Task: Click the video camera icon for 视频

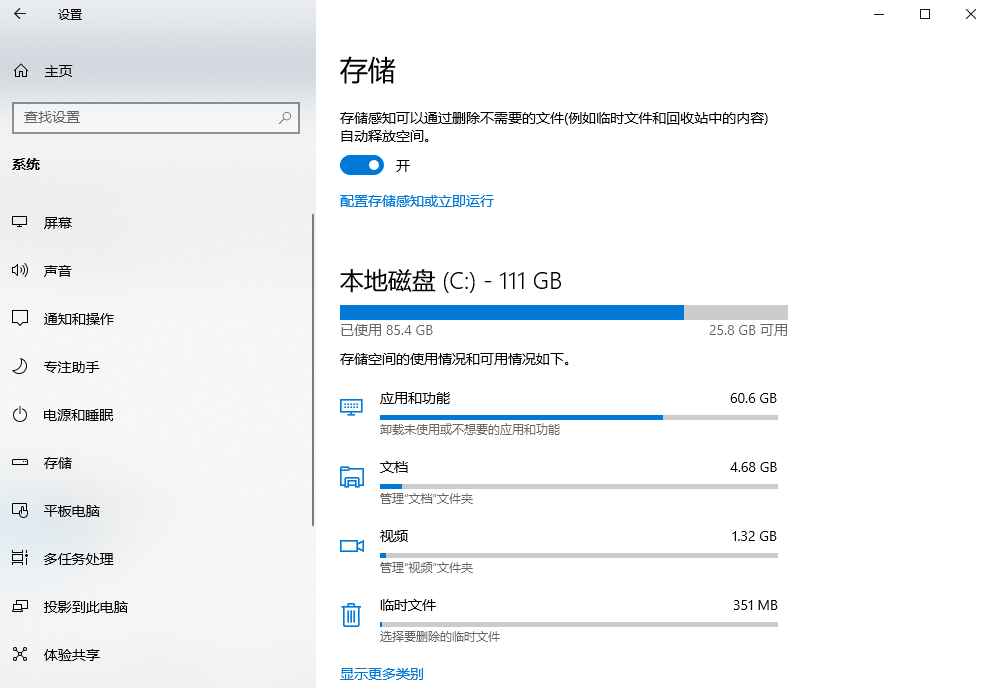Action: click(x=351, y=545)
